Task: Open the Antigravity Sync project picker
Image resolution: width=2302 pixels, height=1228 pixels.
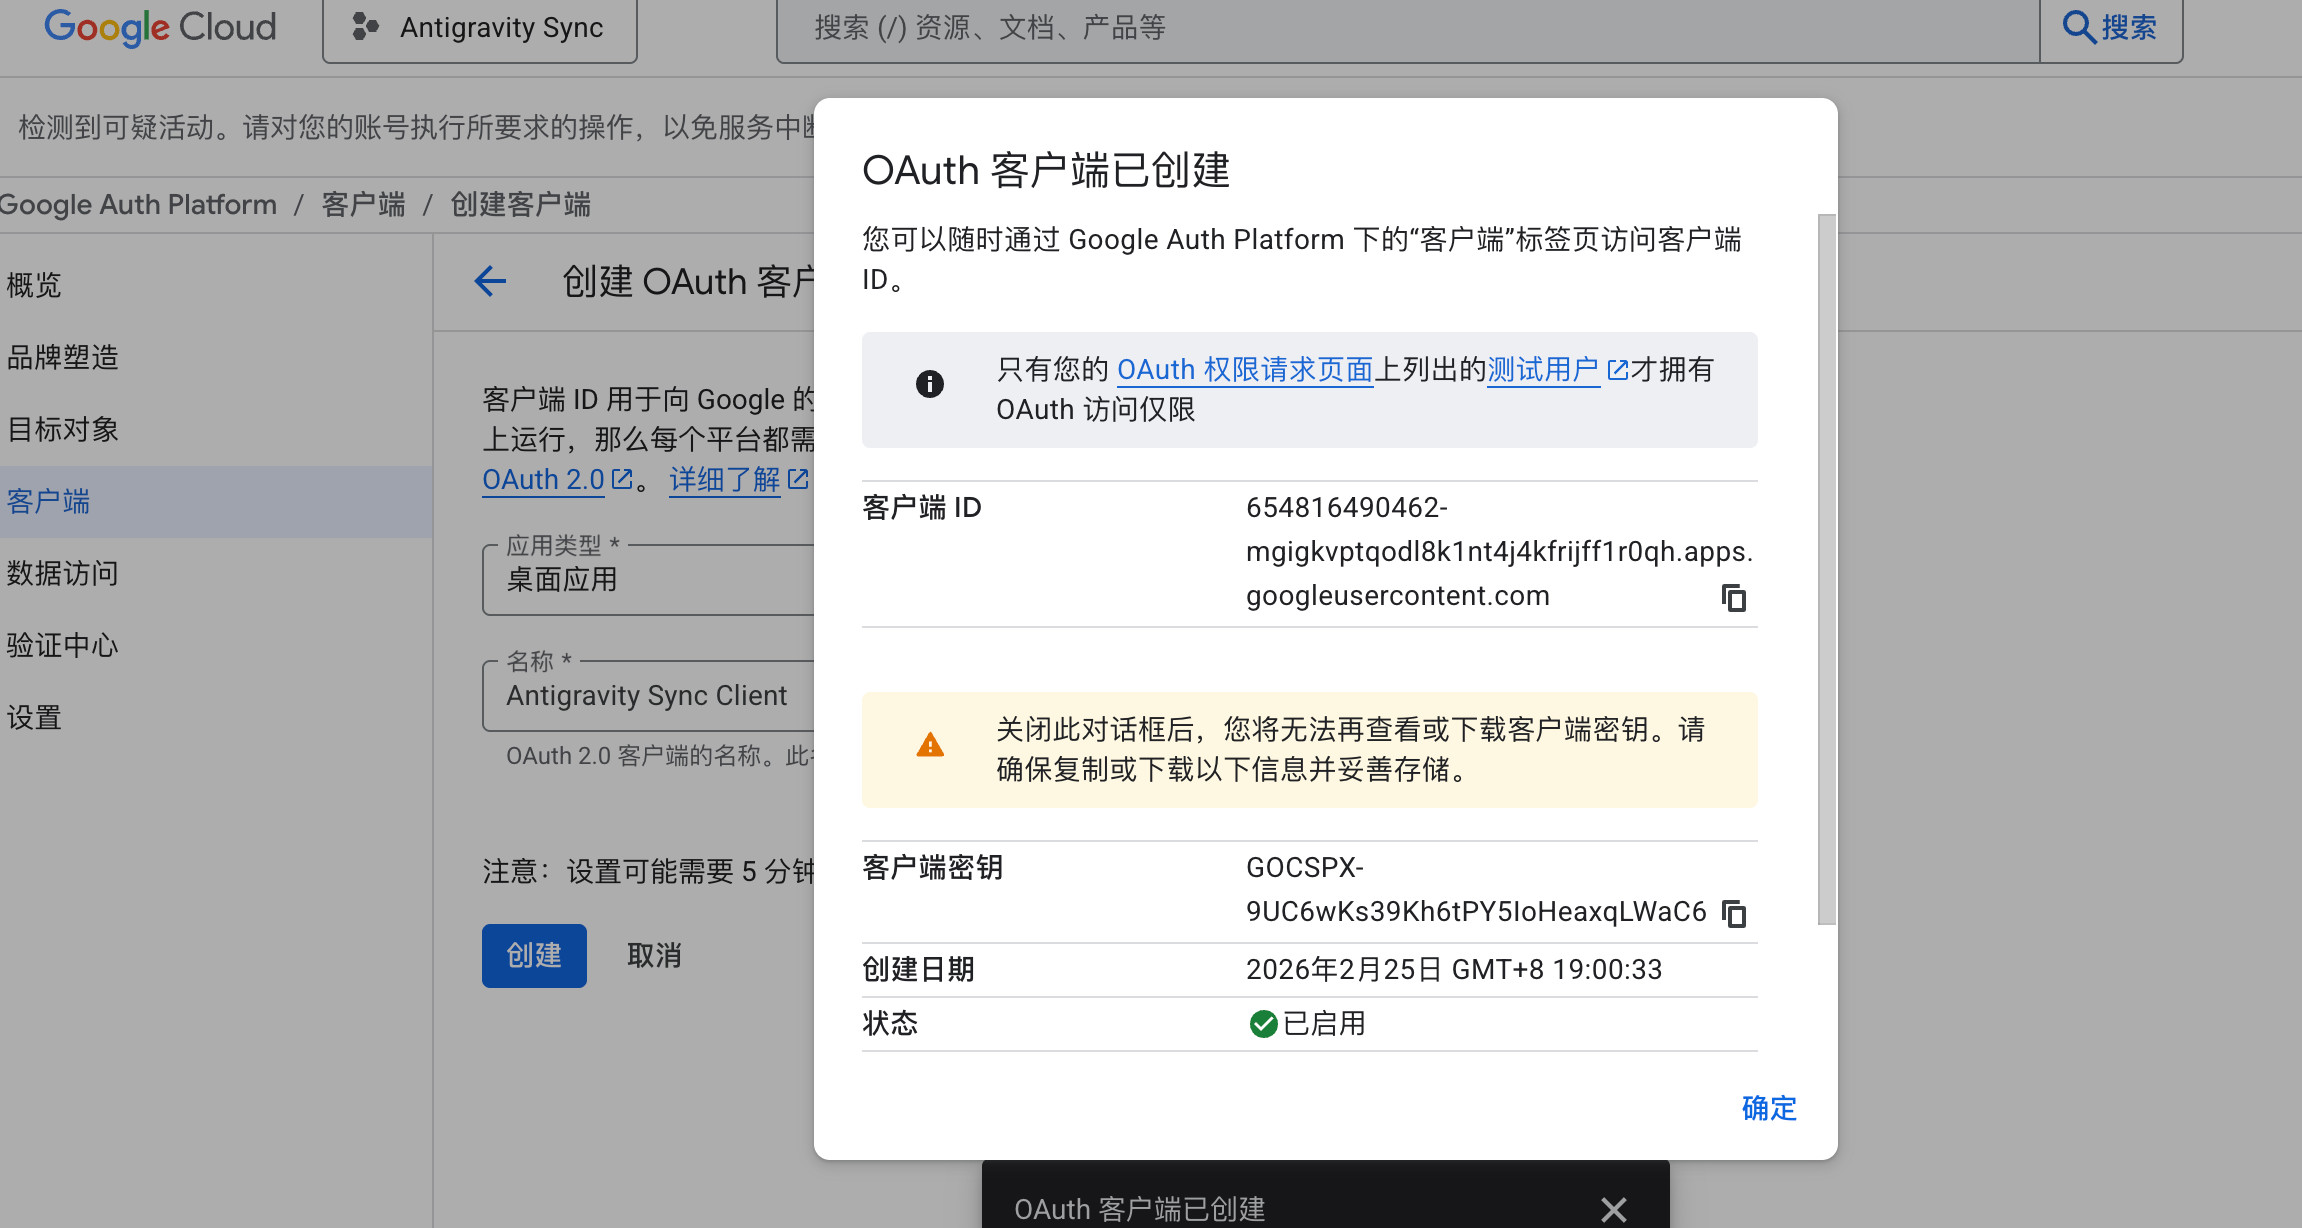Action: pos(480,28)
